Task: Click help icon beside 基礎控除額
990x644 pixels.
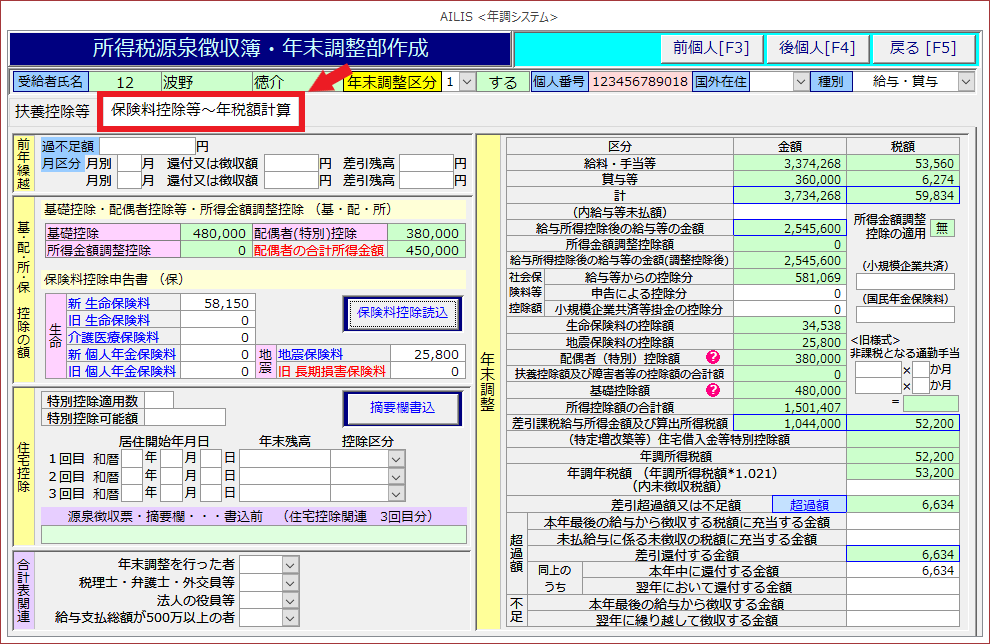Action: pyautogui.click(x=713, y=390)
